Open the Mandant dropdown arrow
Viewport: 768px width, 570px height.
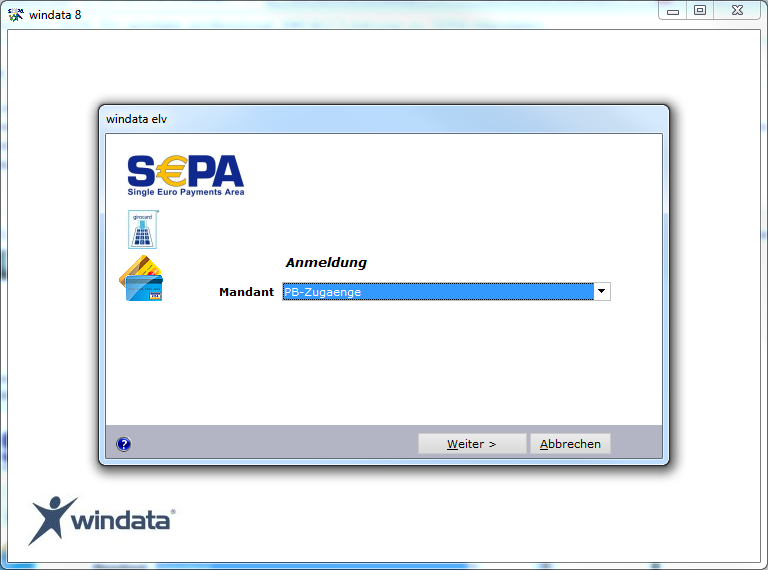pyautogui.click(x=601, y=291)
